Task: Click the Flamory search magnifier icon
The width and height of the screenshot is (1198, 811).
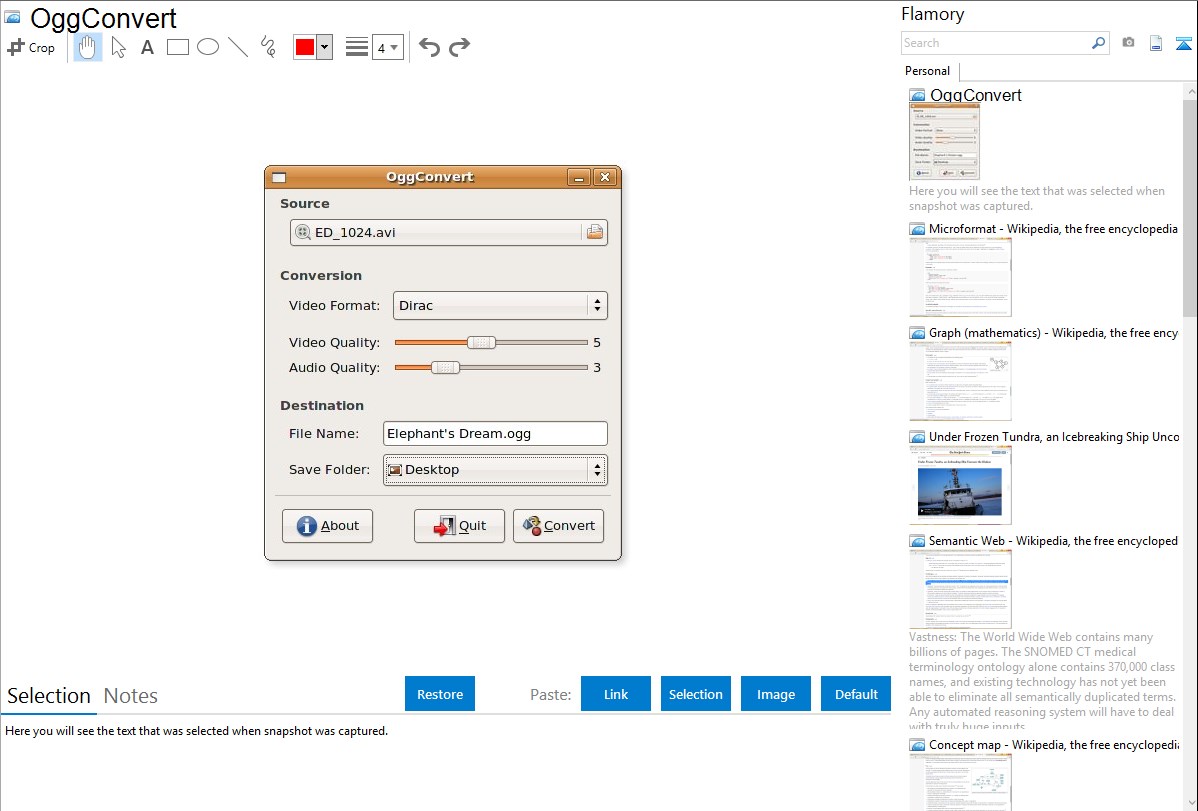Action: coord(1099,43)
